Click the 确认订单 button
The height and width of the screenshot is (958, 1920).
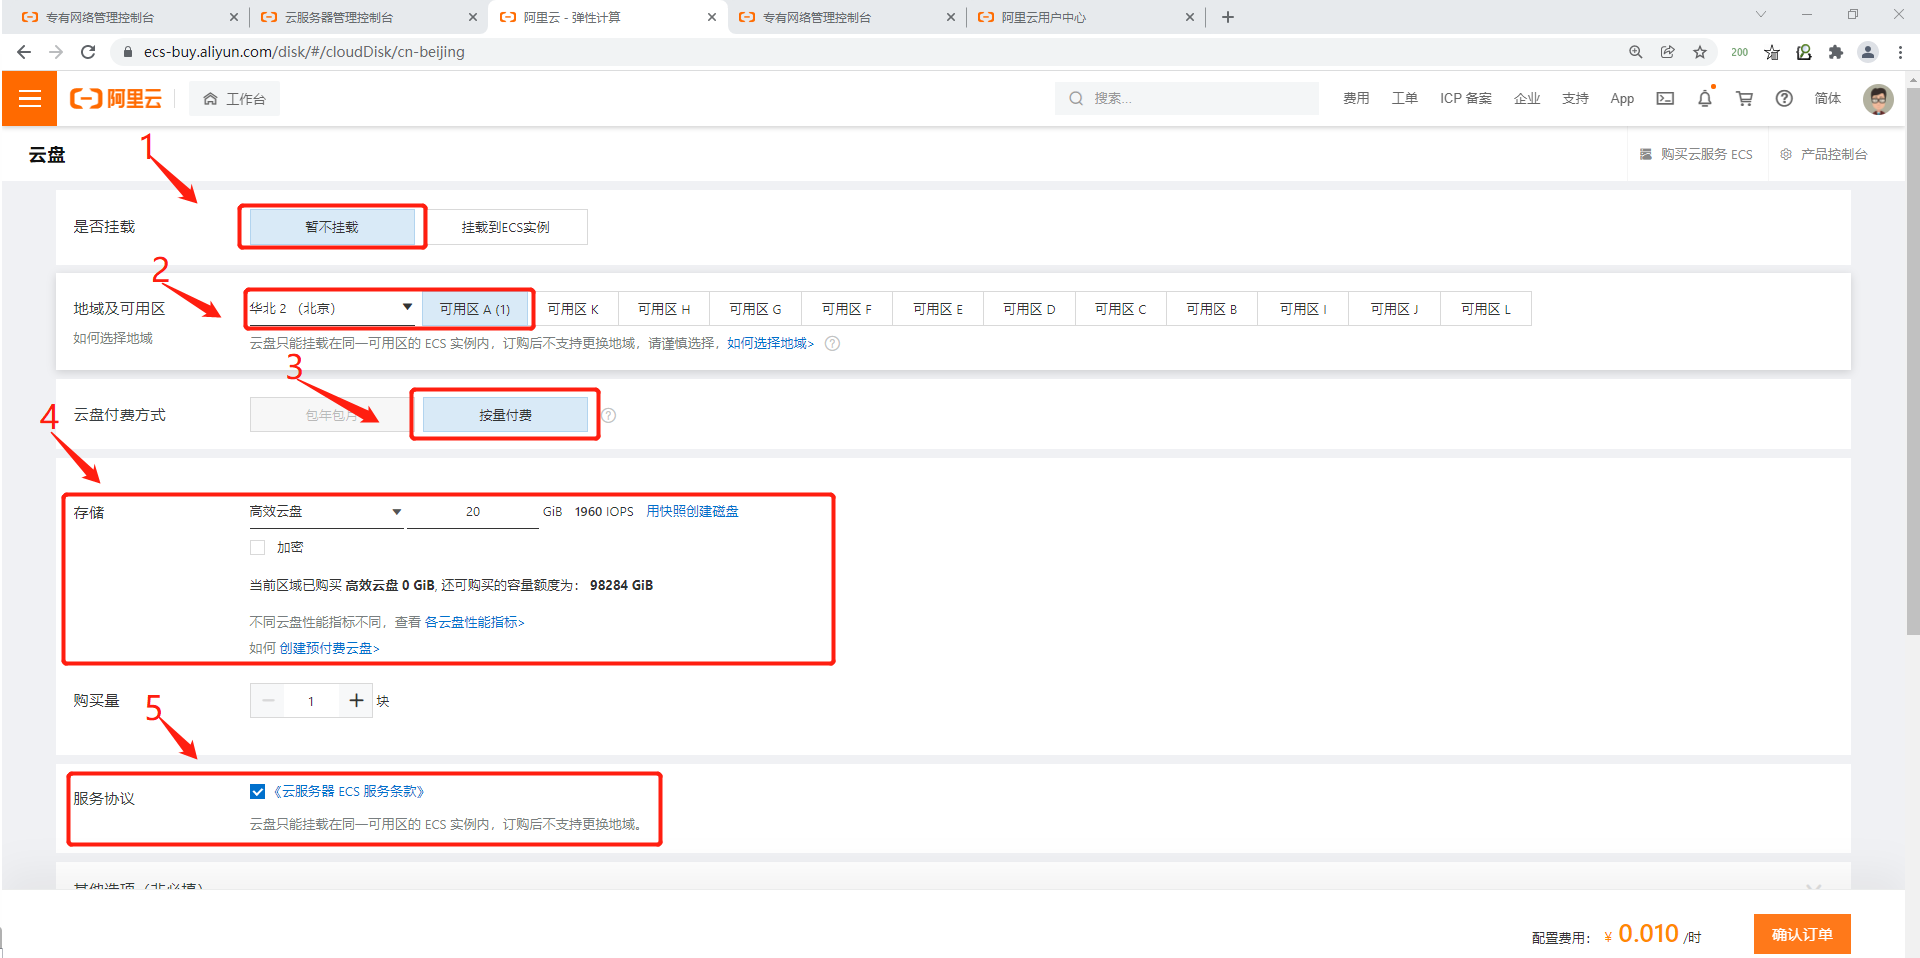[x=1802, y=934]
